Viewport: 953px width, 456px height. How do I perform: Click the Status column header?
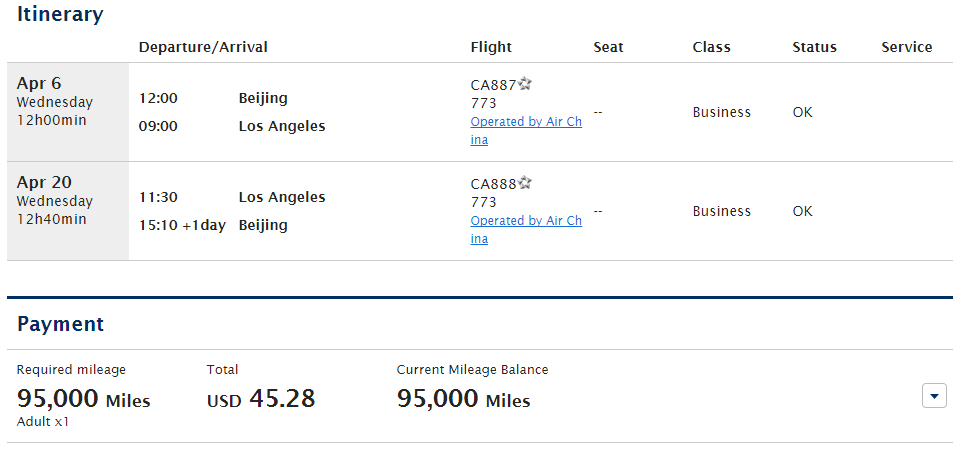[814, 47]
